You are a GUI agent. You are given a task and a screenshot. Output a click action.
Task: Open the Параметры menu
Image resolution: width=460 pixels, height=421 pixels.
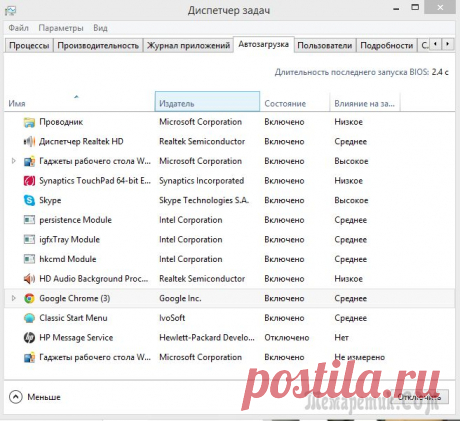[x=61, y=28]
